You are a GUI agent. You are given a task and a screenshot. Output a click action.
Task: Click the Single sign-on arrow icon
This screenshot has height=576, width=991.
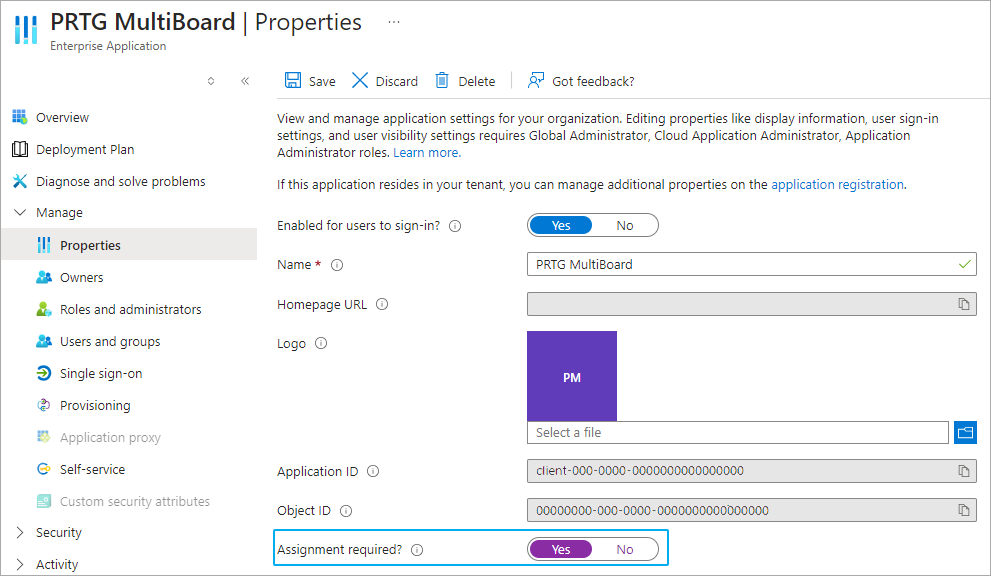[x=44, y=373]
